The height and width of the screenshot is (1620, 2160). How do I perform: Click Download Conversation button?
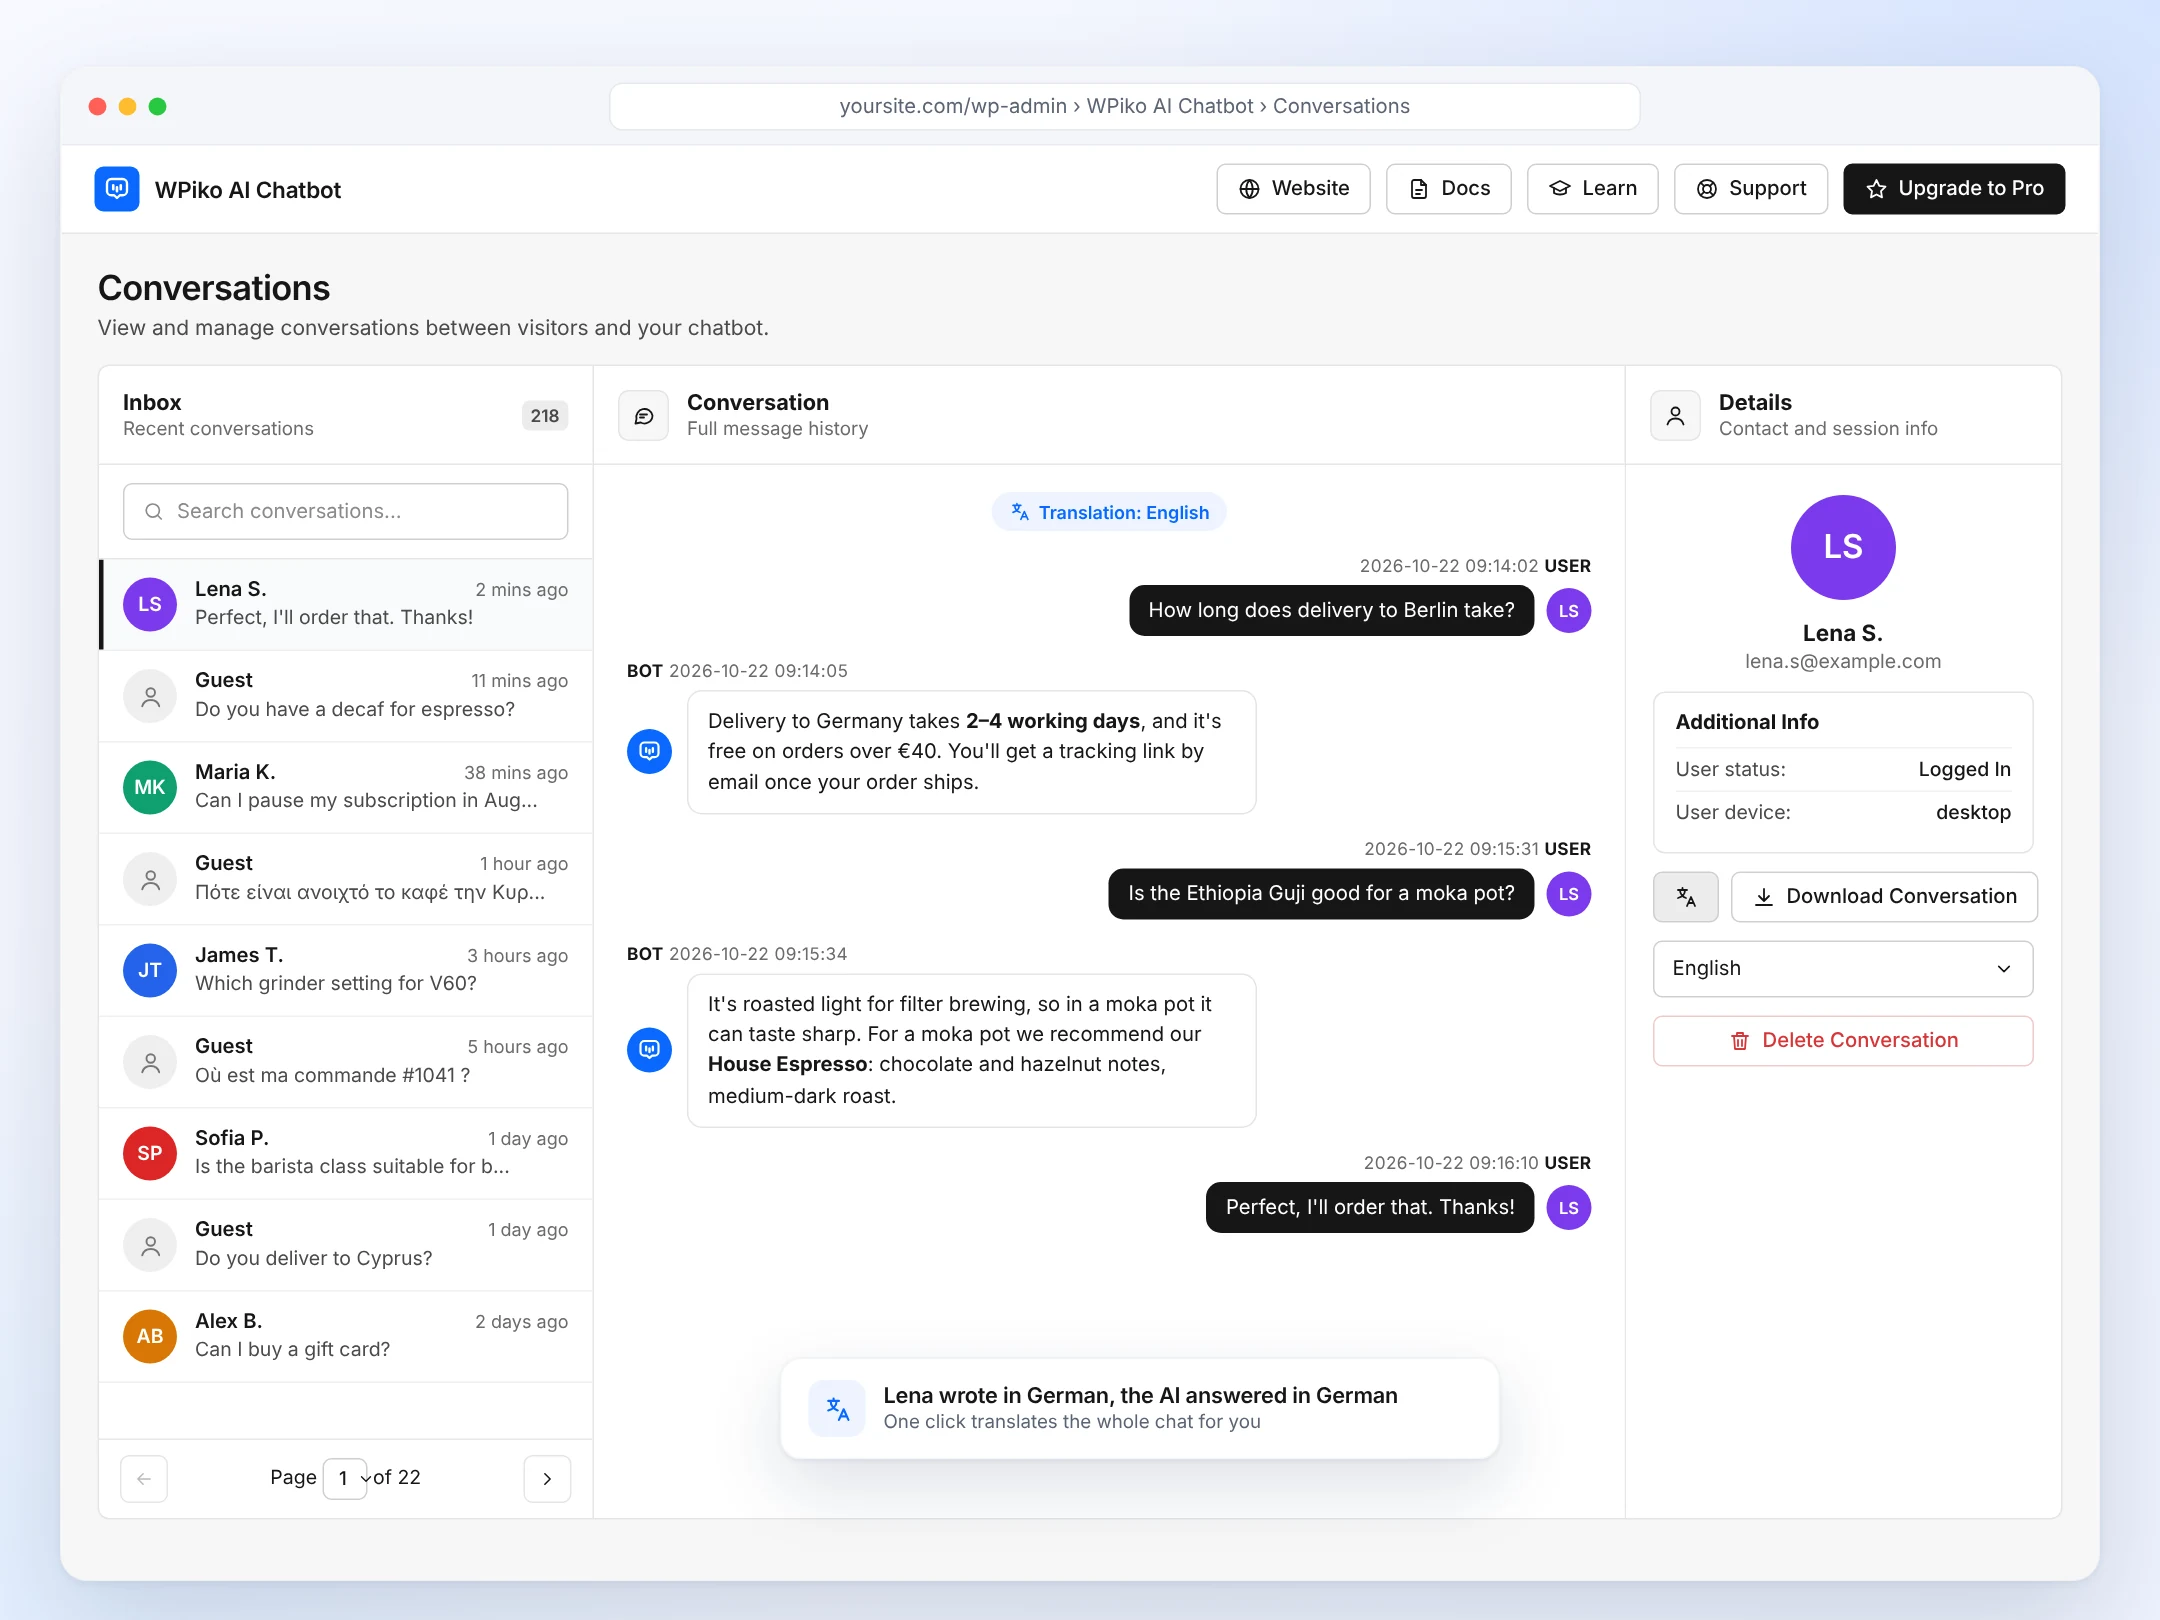(1885, 897)
